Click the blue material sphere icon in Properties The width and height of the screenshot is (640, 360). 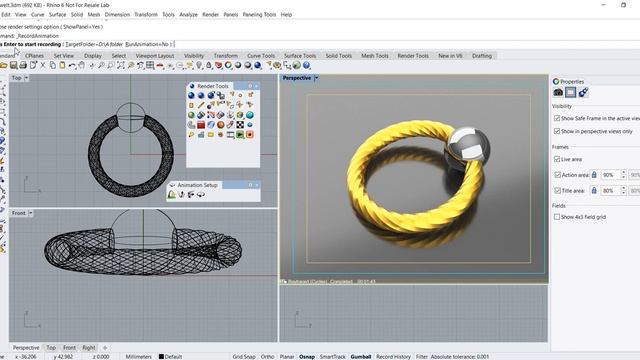(x=583, y=93)
